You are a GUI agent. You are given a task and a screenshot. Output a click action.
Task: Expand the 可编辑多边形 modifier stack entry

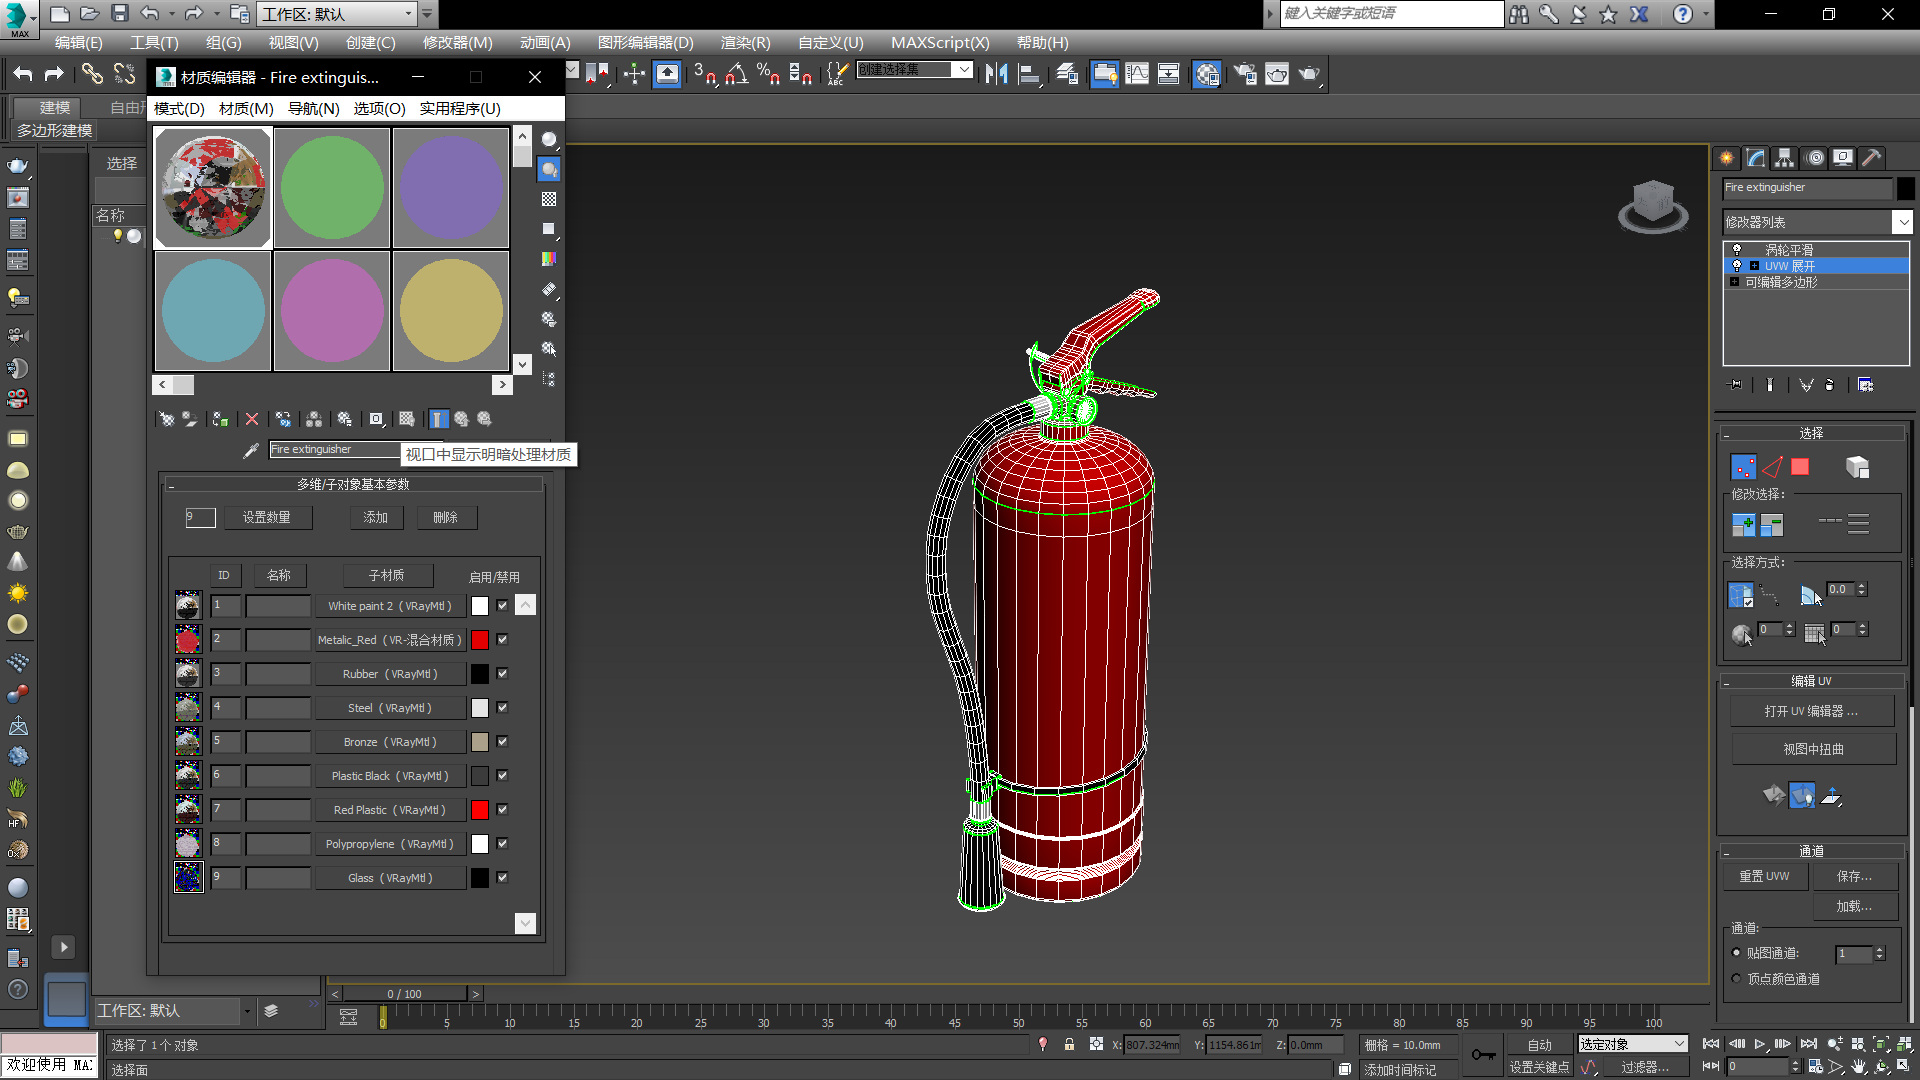(1734, 282)
